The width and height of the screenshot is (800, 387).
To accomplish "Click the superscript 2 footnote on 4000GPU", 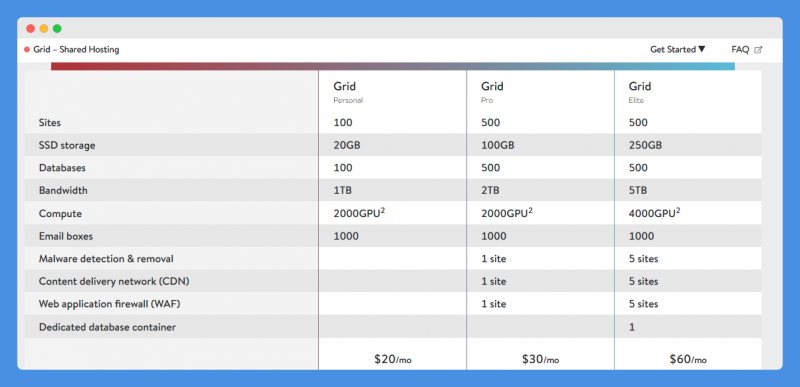I will pyautogui.click(x=678, y=210).
